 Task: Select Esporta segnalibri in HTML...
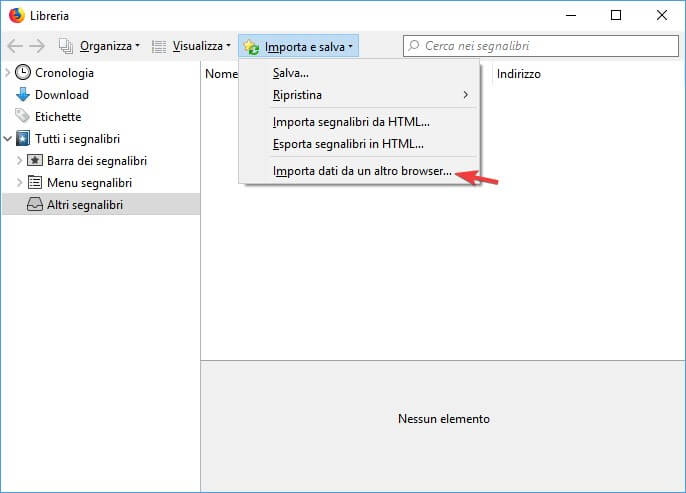click(359, 144)
